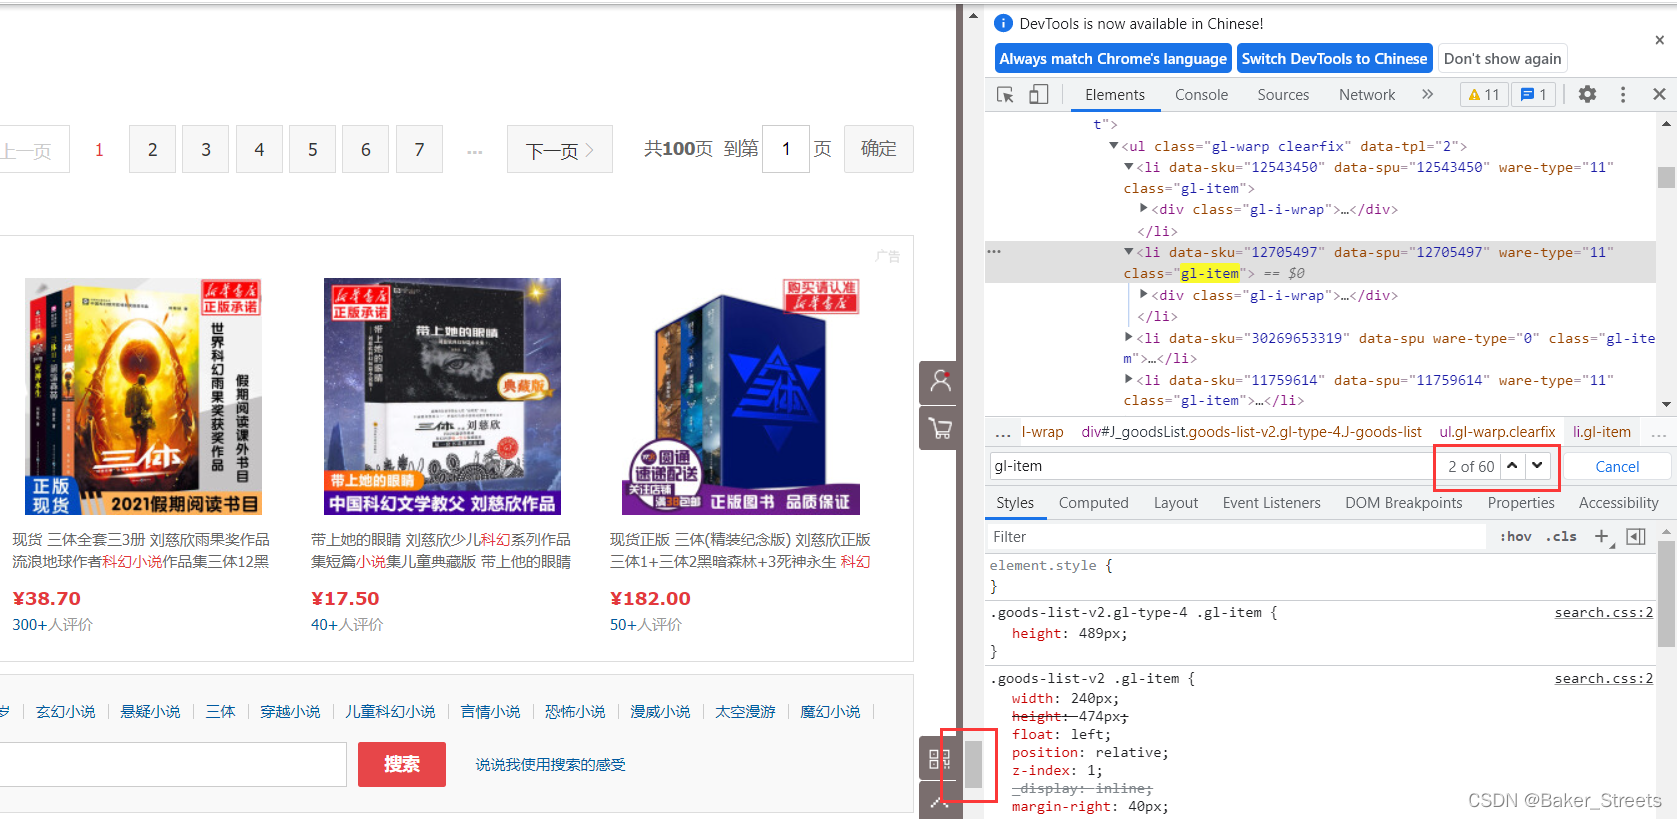This screenshot has width=1677, height=819.
Task: Switch to the Network tab
Action: (1367, 95)
